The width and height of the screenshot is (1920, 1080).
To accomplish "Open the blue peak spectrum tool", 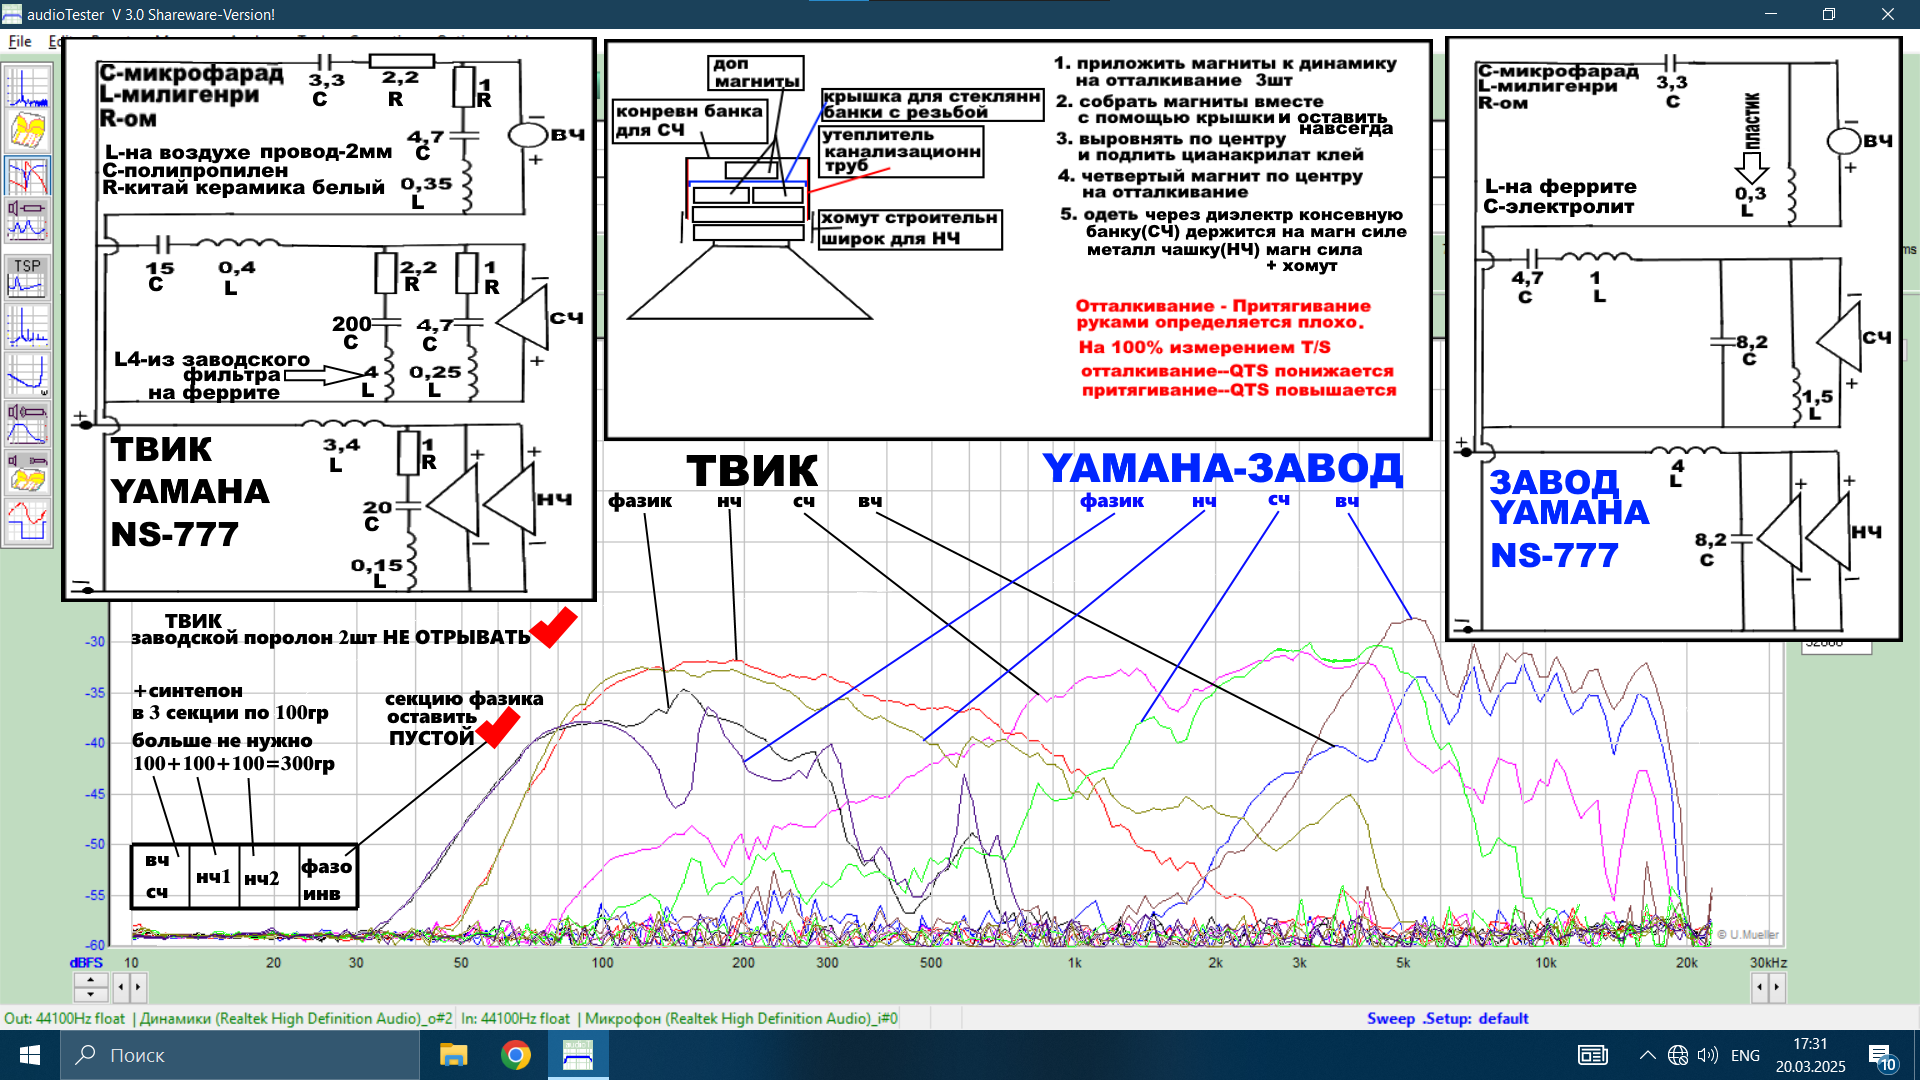I will tap(27, 326).
